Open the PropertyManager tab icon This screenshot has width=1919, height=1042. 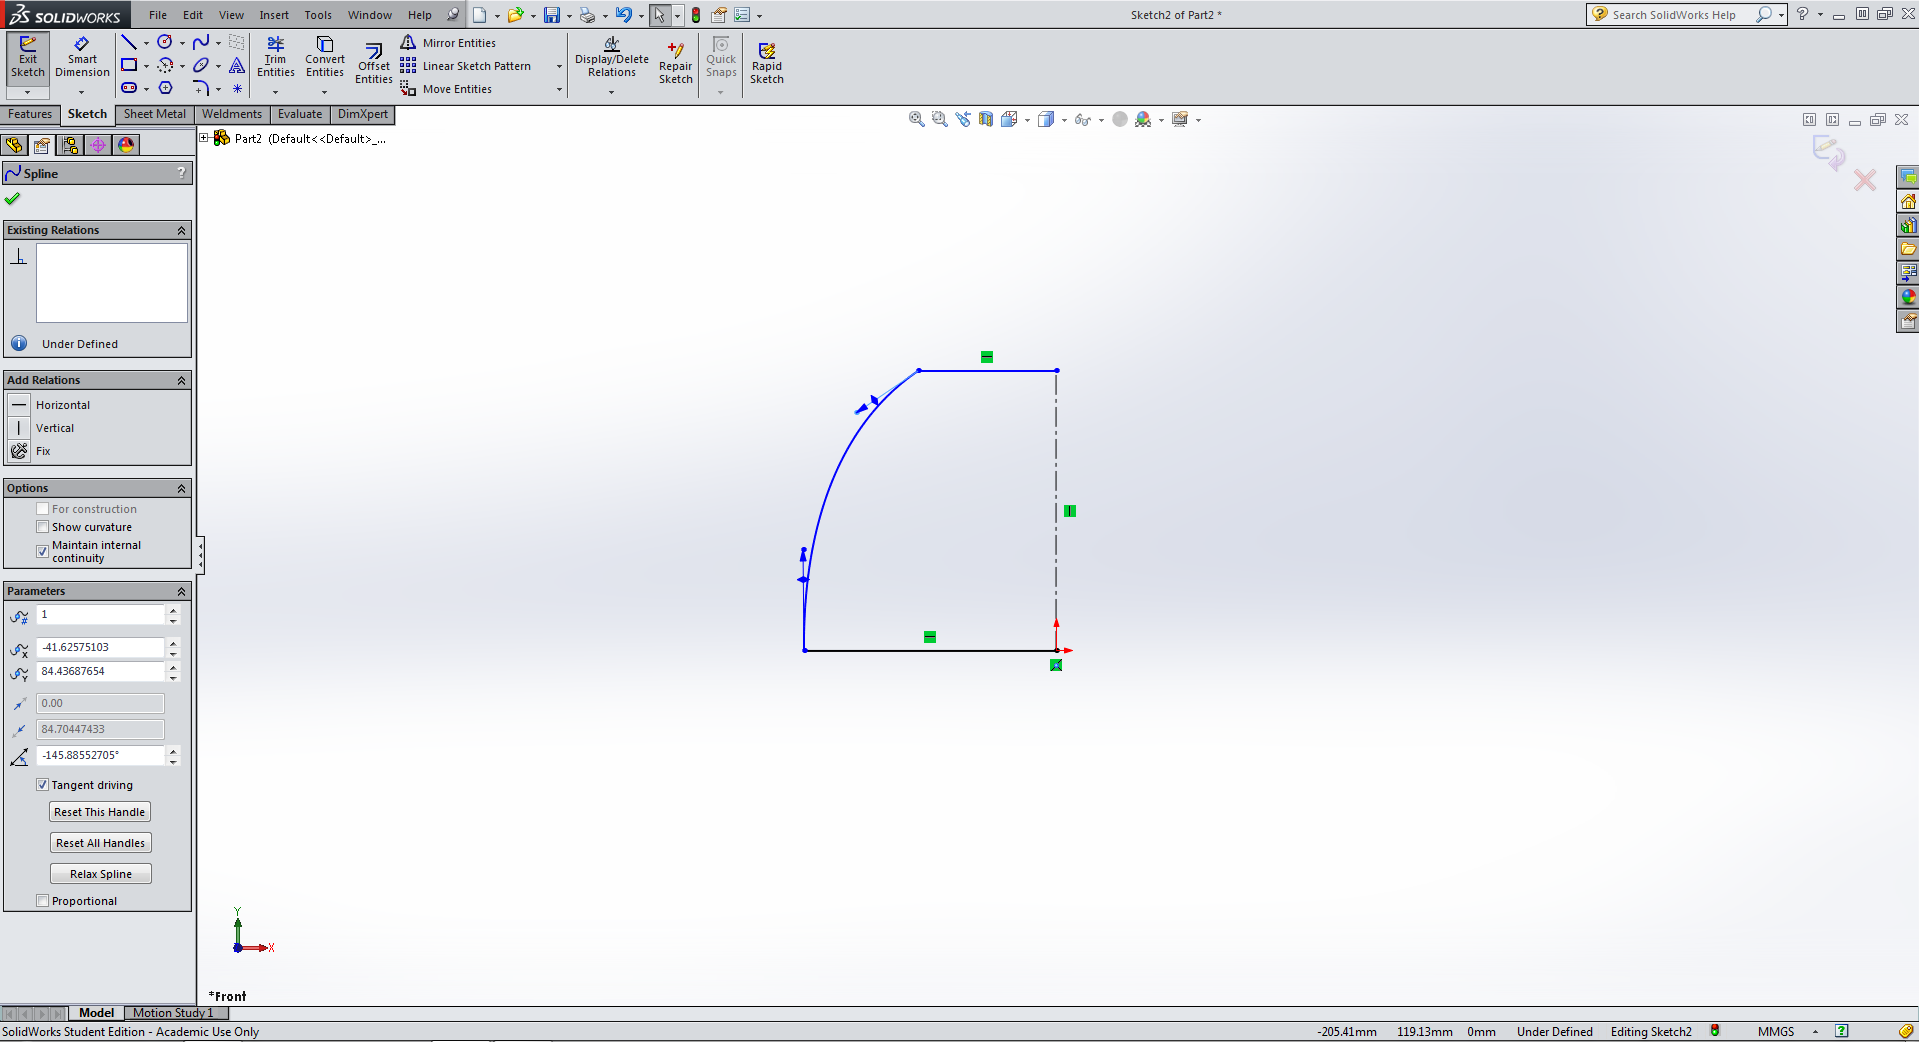[x=42, y=145]
